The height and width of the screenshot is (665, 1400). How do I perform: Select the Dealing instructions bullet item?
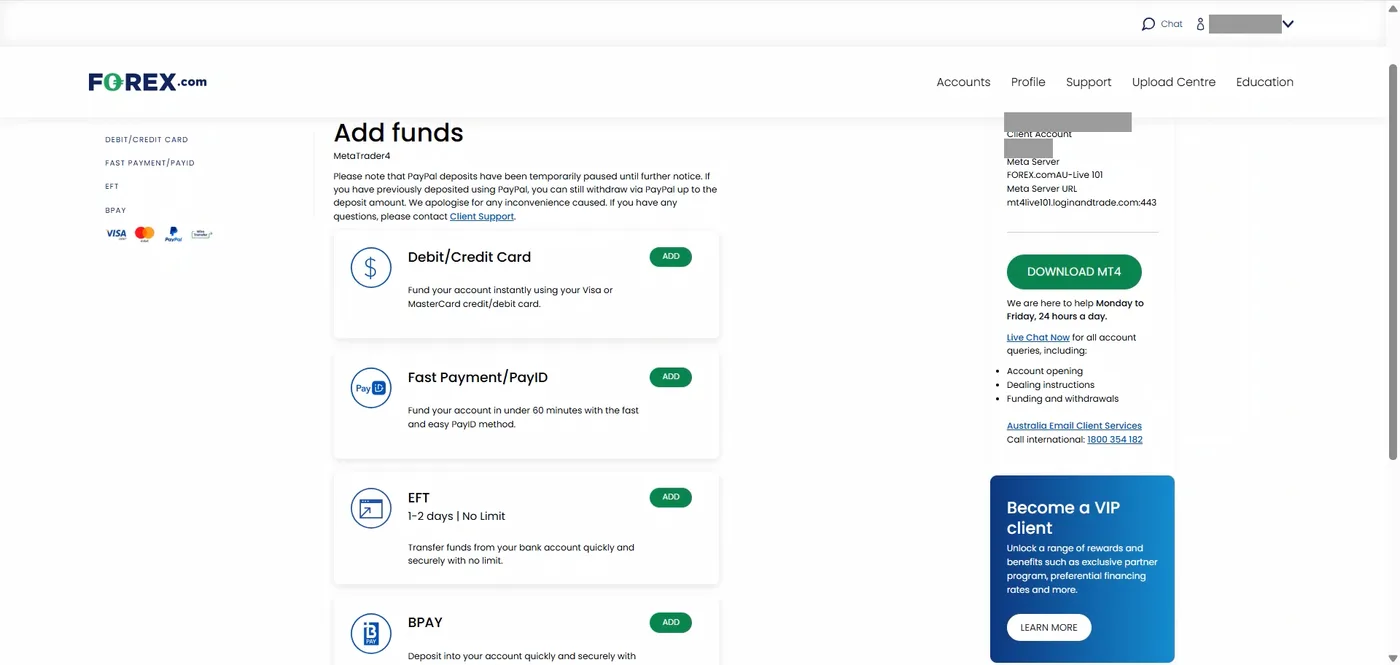tap(1051, 385)
